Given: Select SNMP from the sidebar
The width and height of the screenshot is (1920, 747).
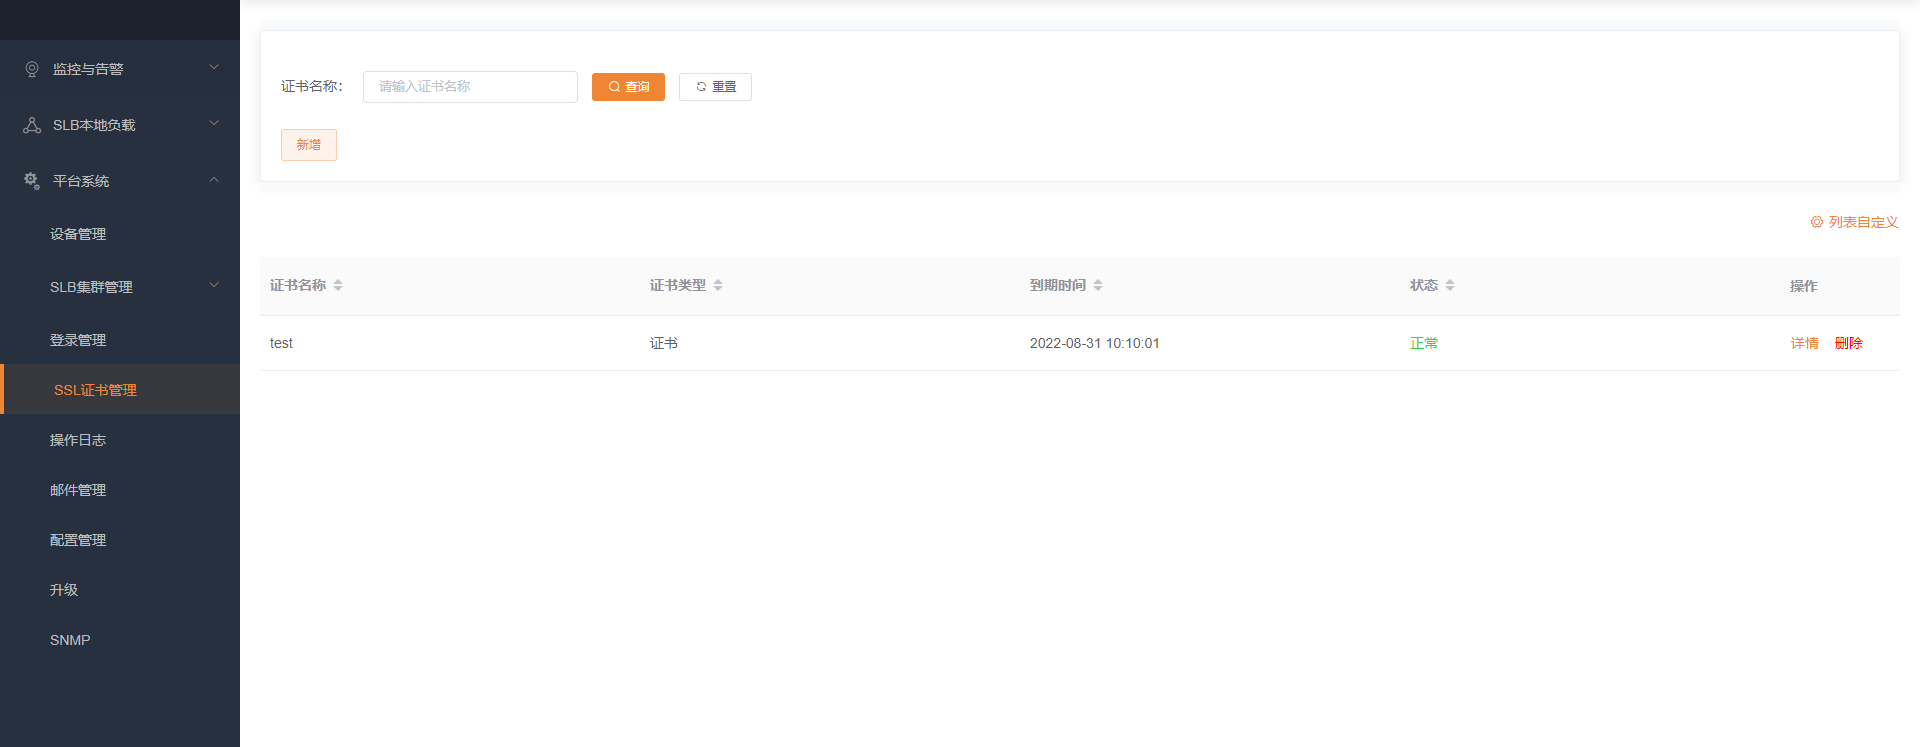Looking at the screenshot, I should click(70, 640).
